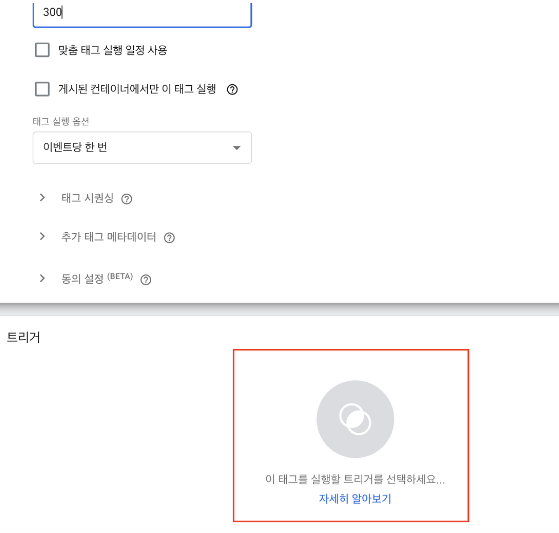This screenshot has height=533, width=559.
Task: Click the 동의 설정 label text
Action: [x=82, y=279]
